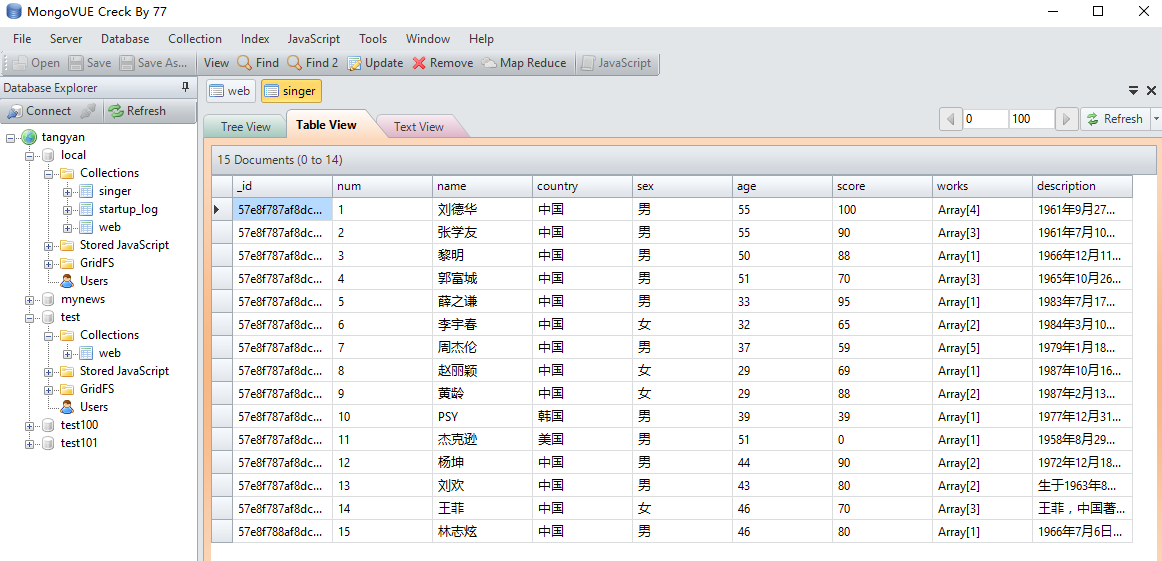Click the Find 2 toolbar button
The height and width of the screenshot is (561, 1162).
312,63
